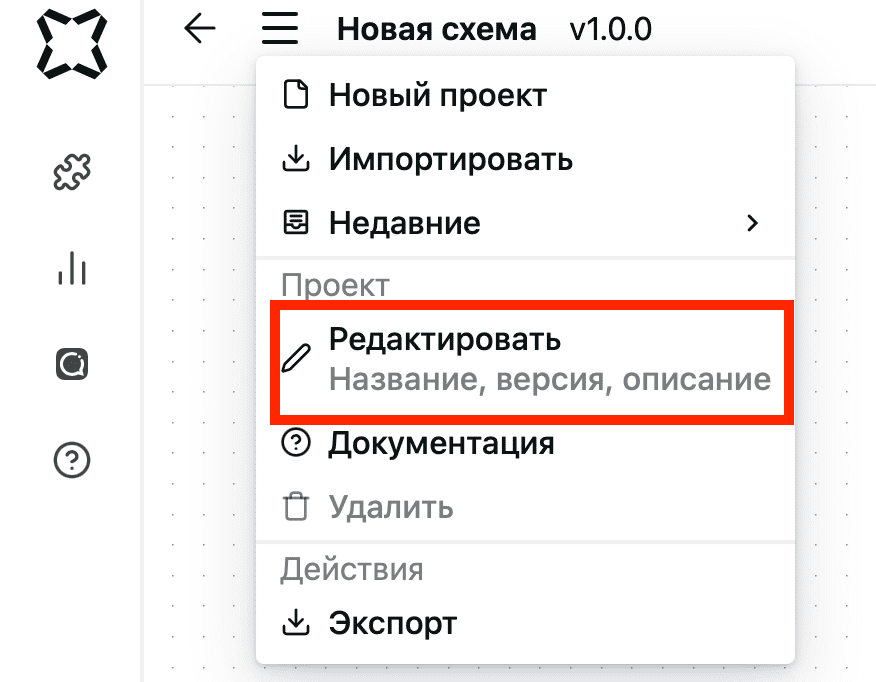
Task: Choose Импортировать from the menu
Action: [525, 159]
